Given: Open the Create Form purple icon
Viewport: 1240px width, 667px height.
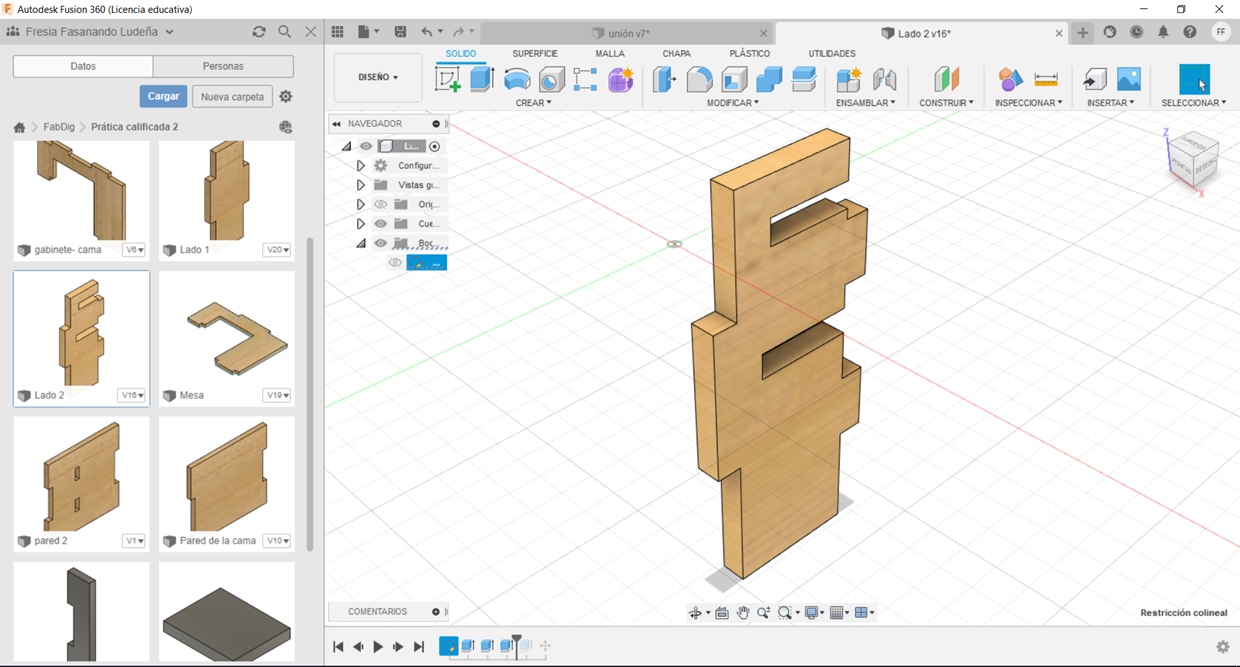Looking at the screenshot, I should (x=621, y=79).
